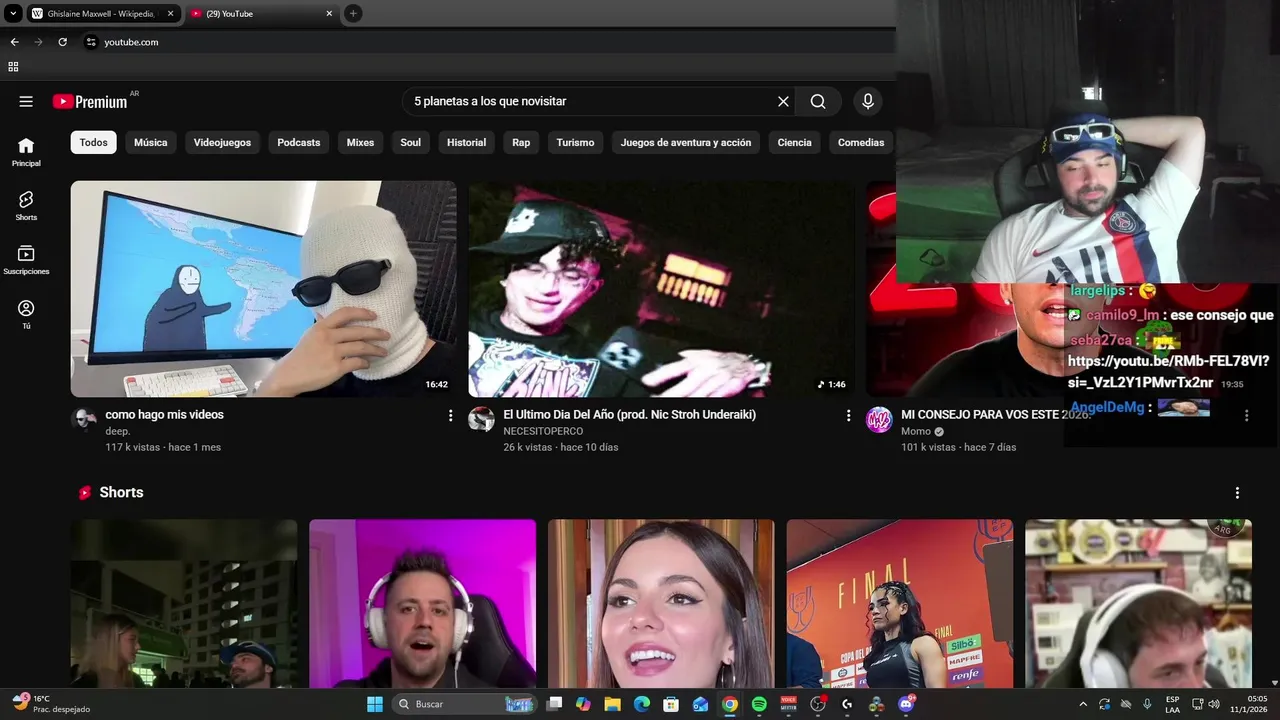Open the browser tab search dropdown
Screen dimensions: 1280x720
coord(13,13)
